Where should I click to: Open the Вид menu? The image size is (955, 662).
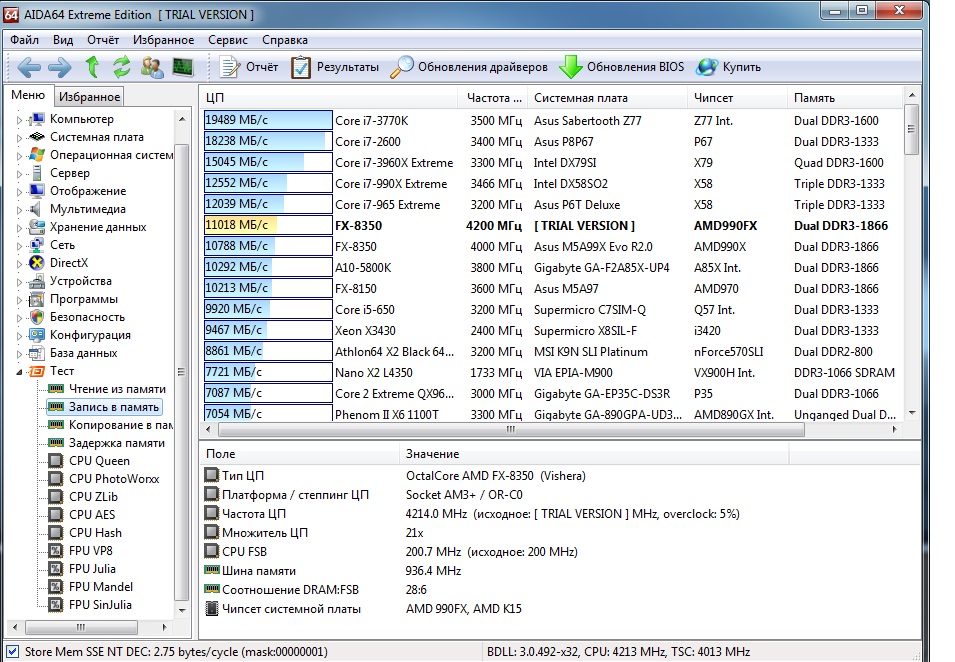tap(63, 40)
